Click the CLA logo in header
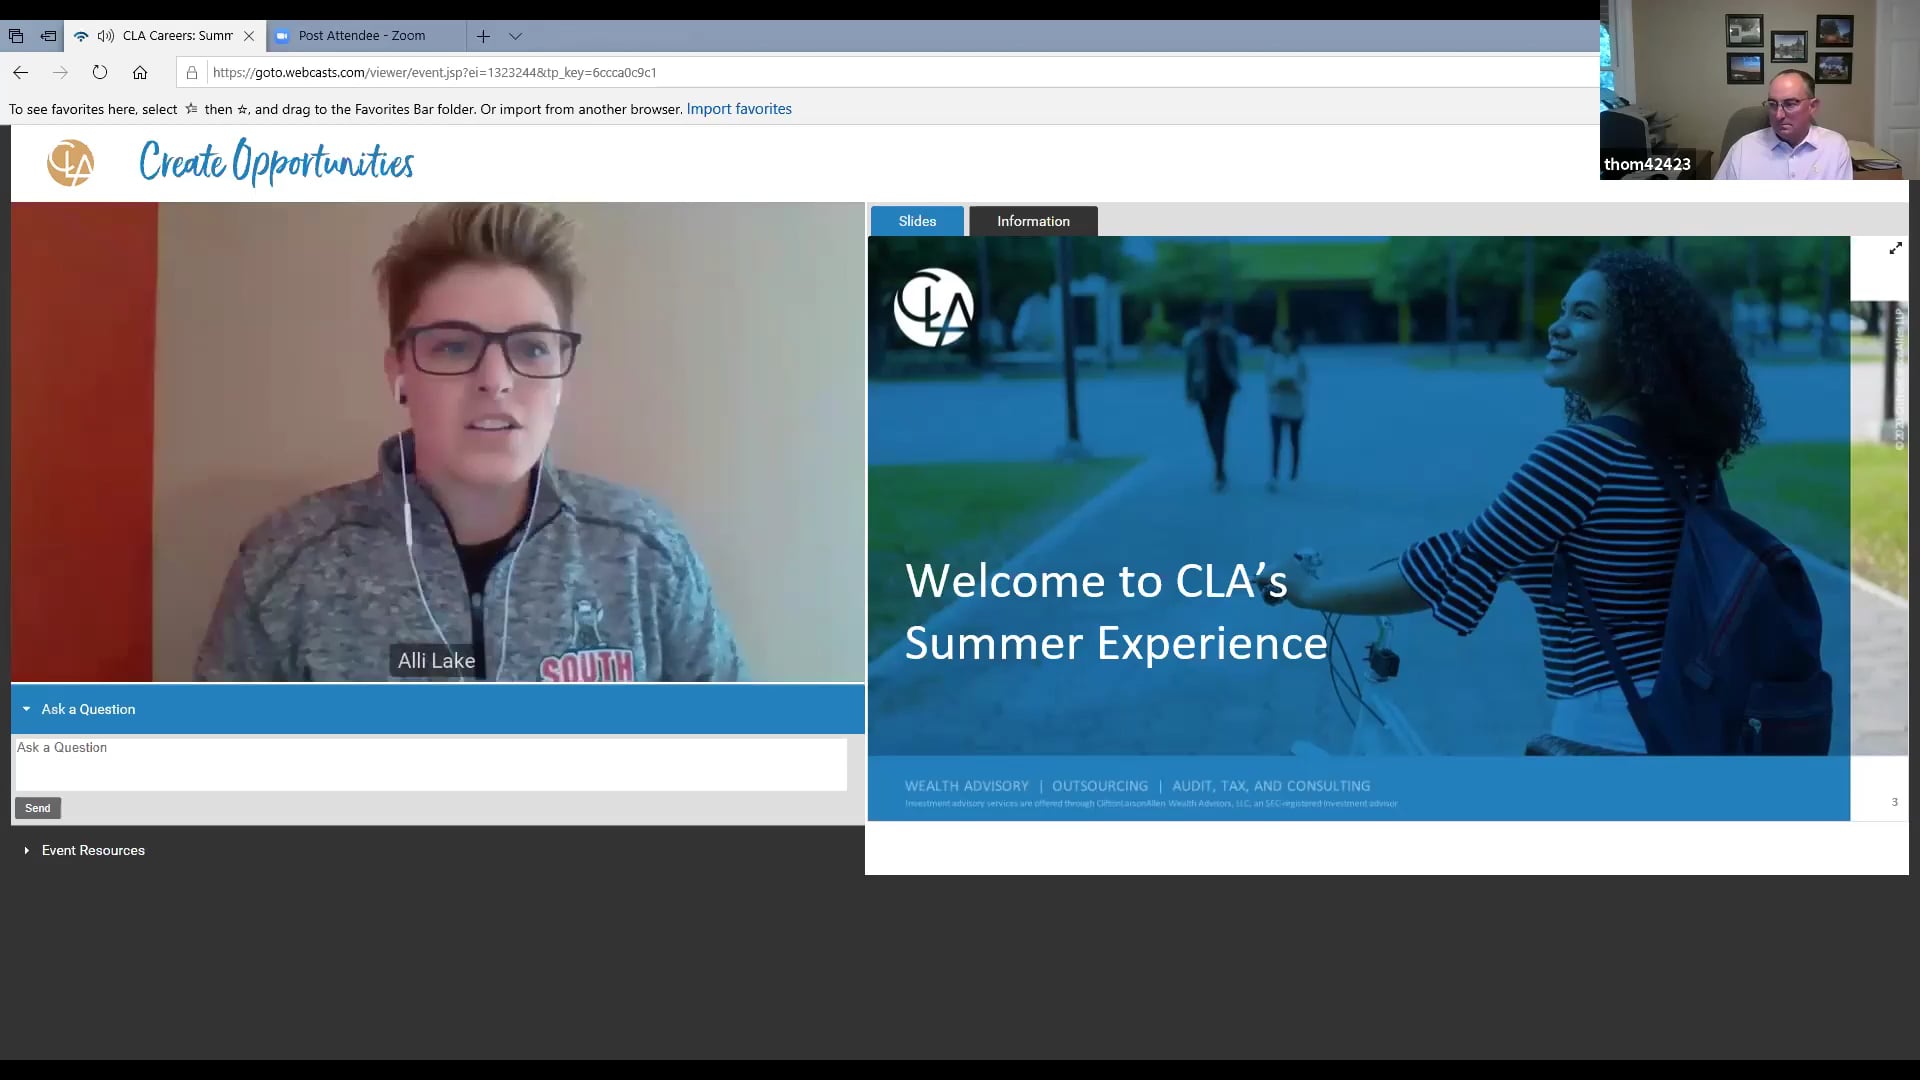The height and width of the screenshot is (1080, 1920). click(71, 163)
